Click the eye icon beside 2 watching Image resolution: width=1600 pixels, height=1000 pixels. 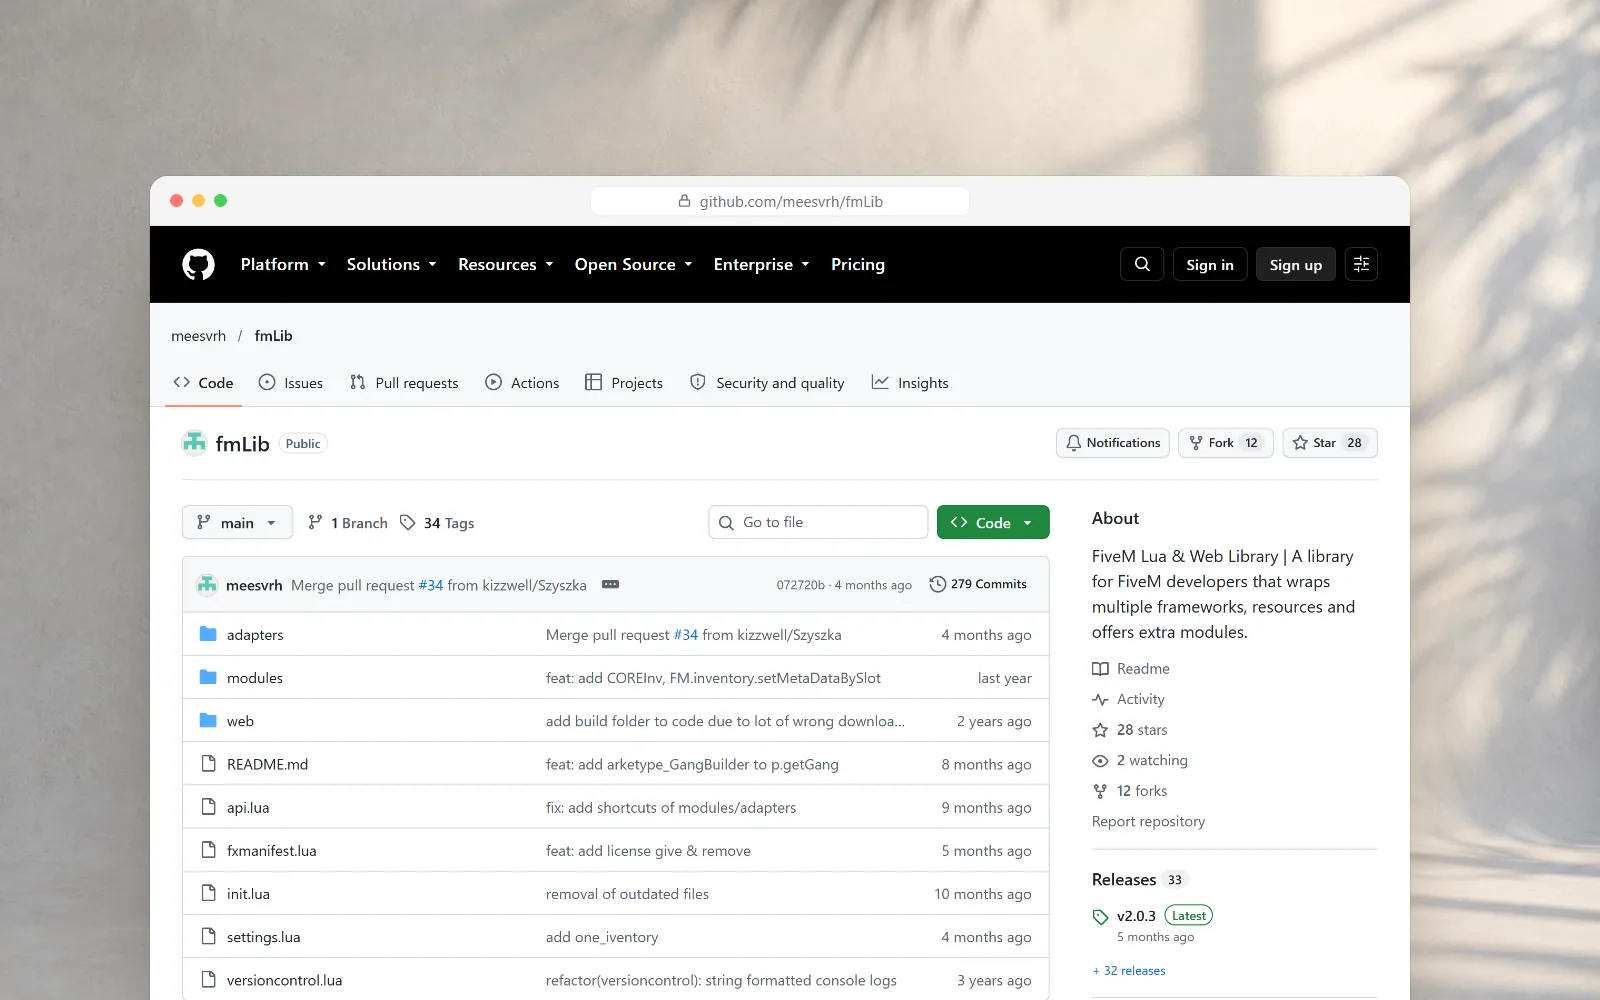[x=1100, y=761]
